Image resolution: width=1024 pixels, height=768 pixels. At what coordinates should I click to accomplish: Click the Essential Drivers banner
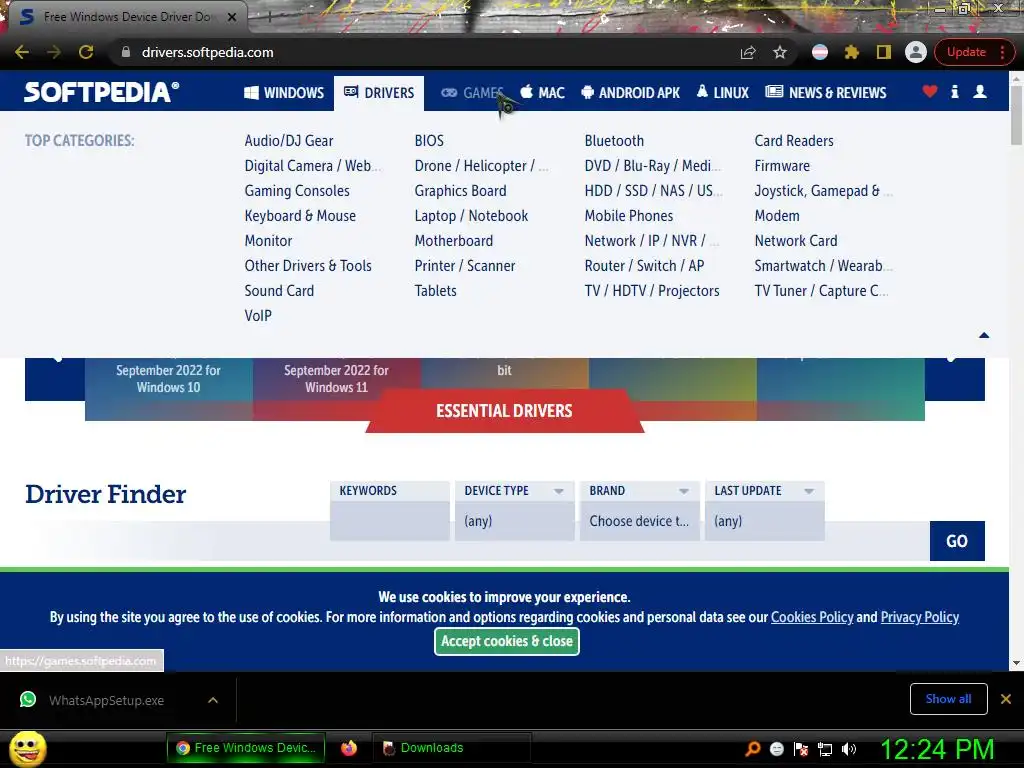[x=504, y=411]
